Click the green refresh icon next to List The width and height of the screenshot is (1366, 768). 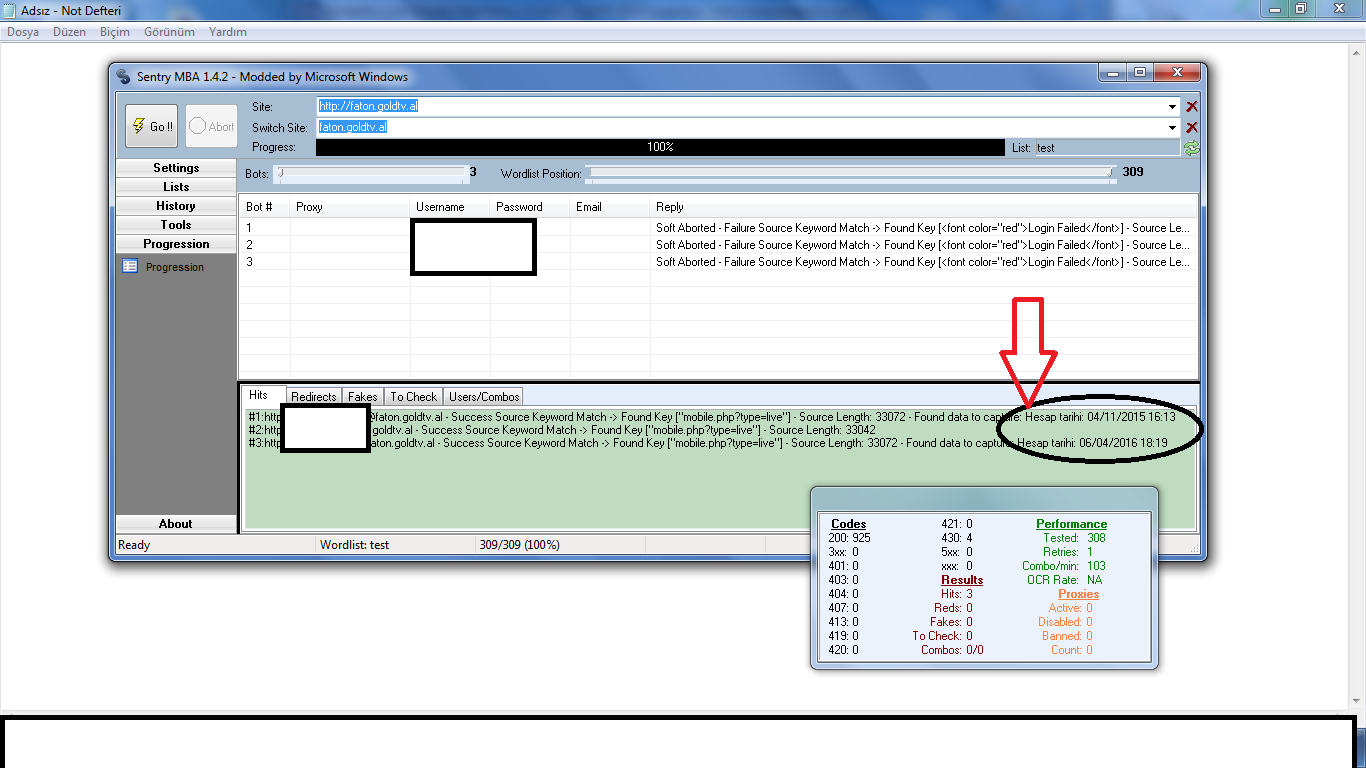click(x=1191, y=148)
